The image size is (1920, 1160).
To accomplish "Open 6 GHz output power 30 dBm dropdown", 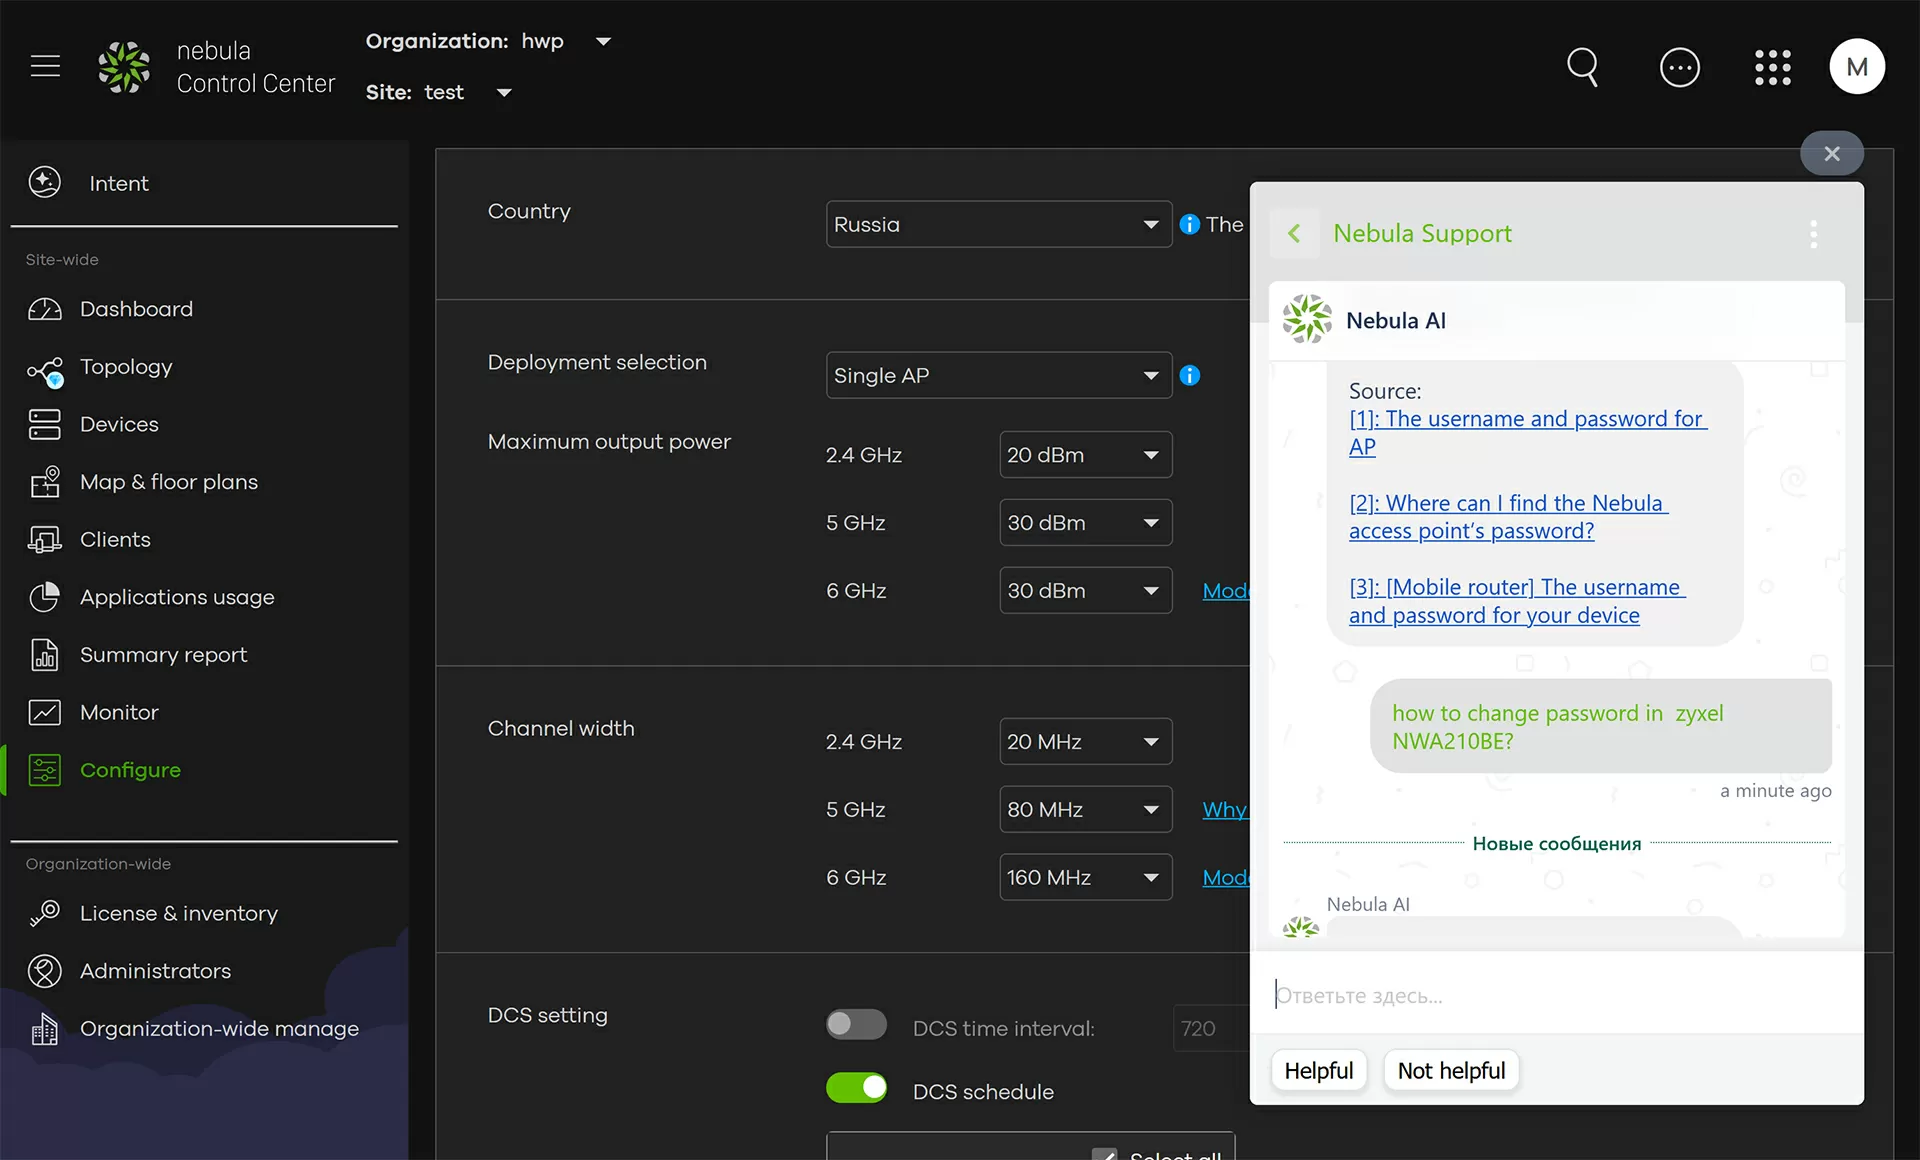I will [x=1086, y=591].
